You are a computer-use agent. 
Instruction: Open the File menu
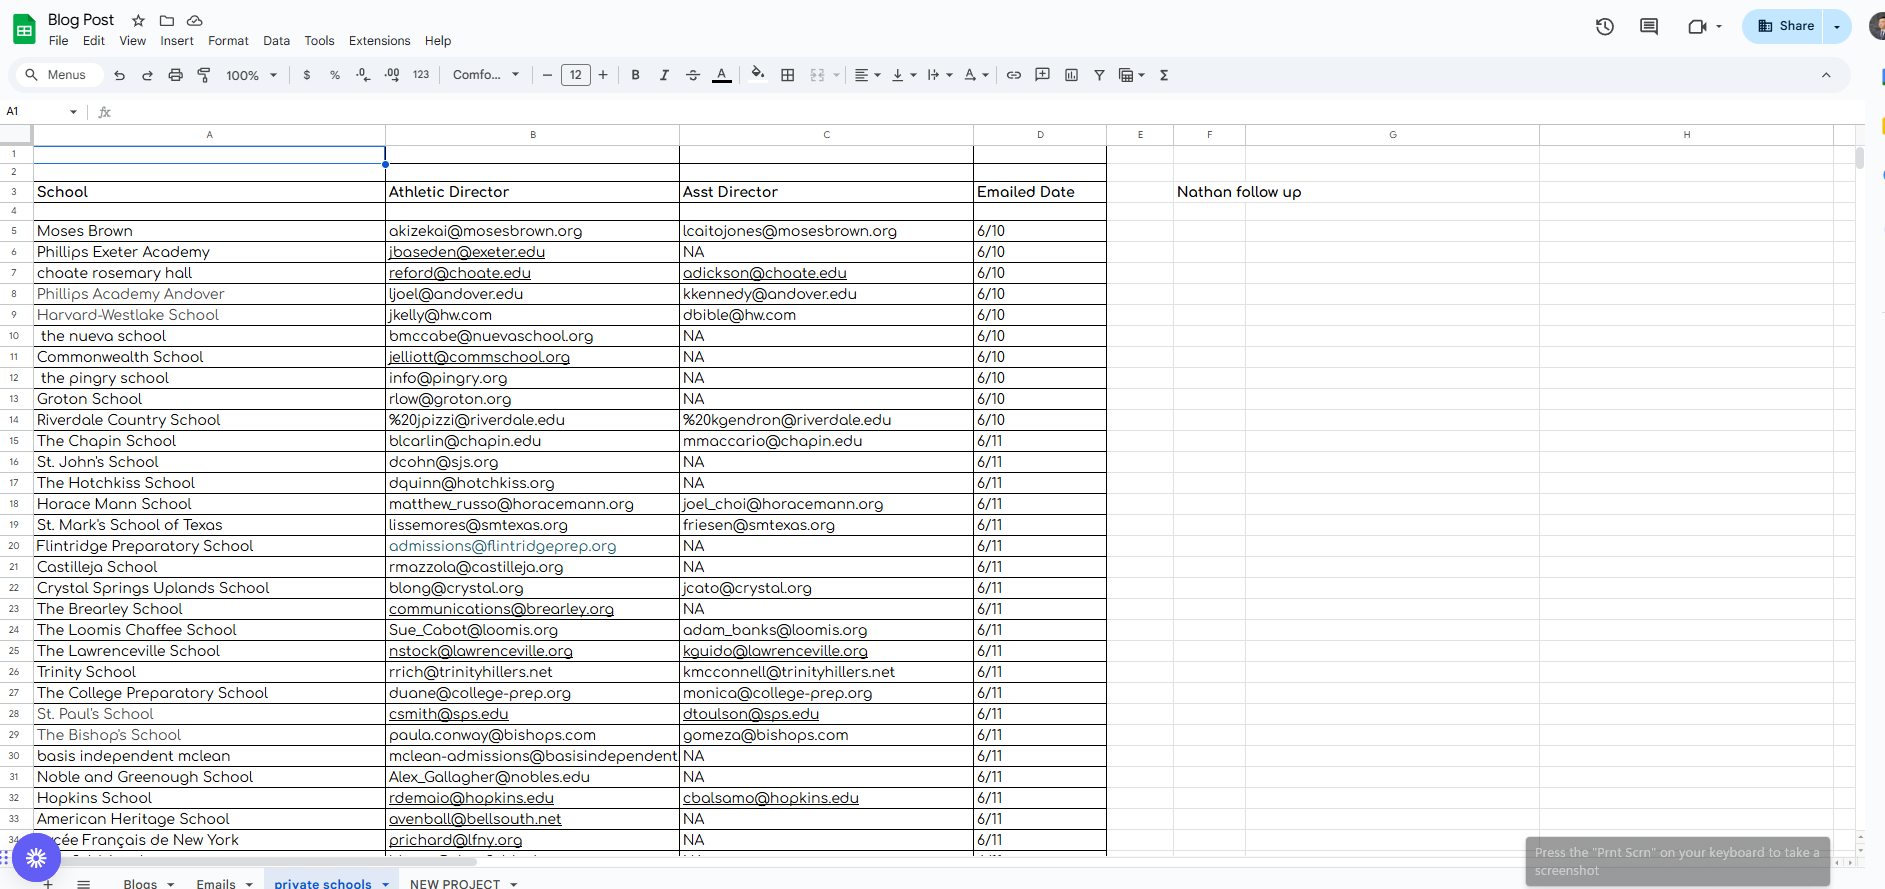[x=59, y=41]
